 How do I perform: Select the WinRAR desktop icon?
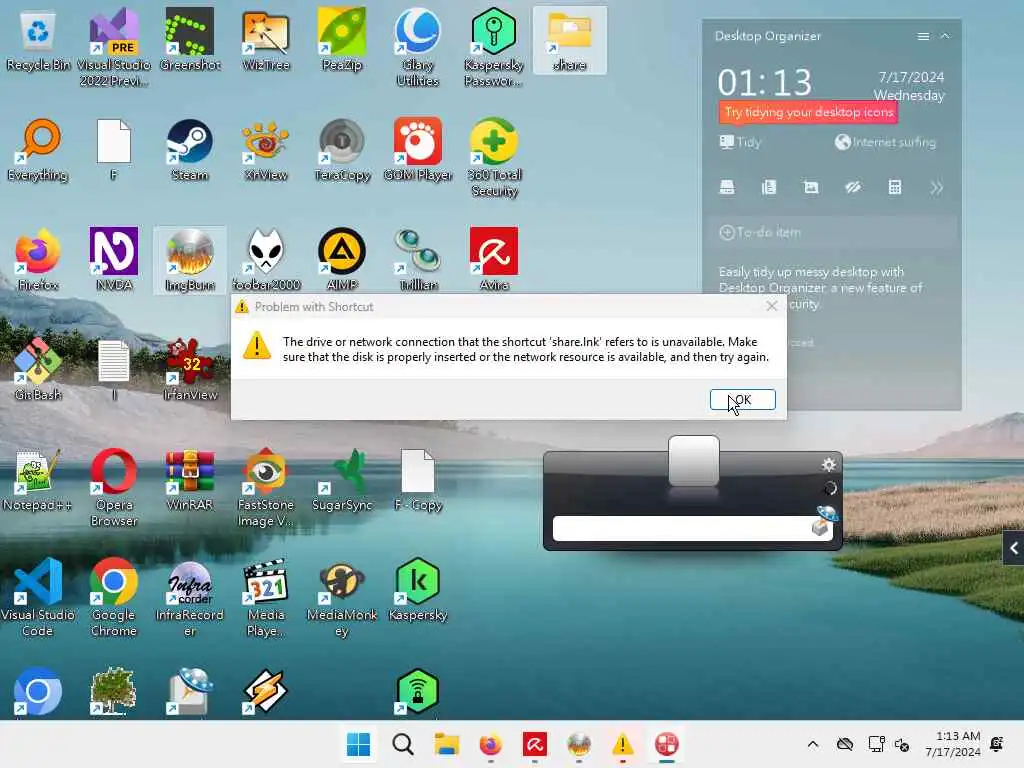190,479
